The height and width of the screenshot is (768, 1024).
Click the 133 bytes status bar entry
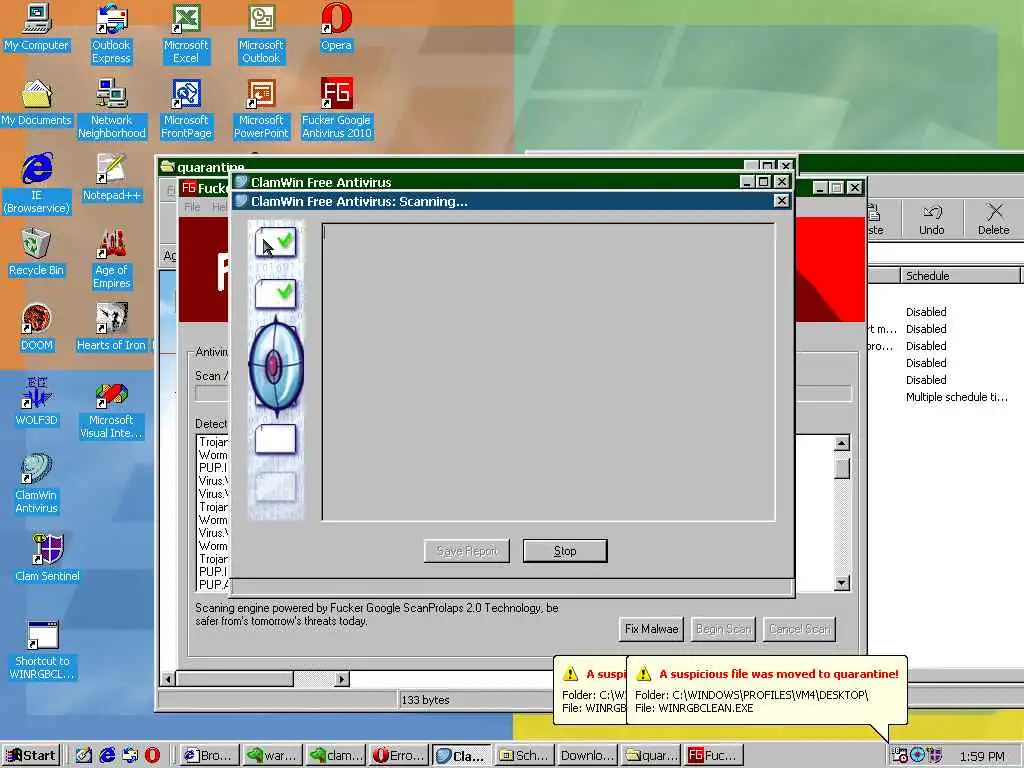[425, 699]
